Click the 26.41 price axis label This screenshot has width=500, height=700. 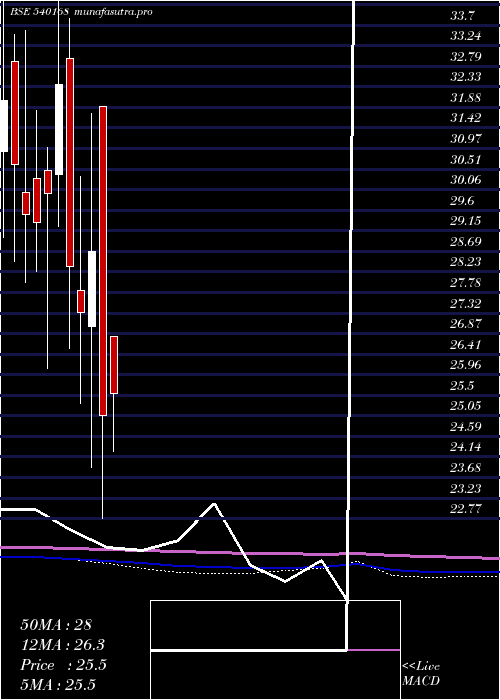(x=466, y=344)
